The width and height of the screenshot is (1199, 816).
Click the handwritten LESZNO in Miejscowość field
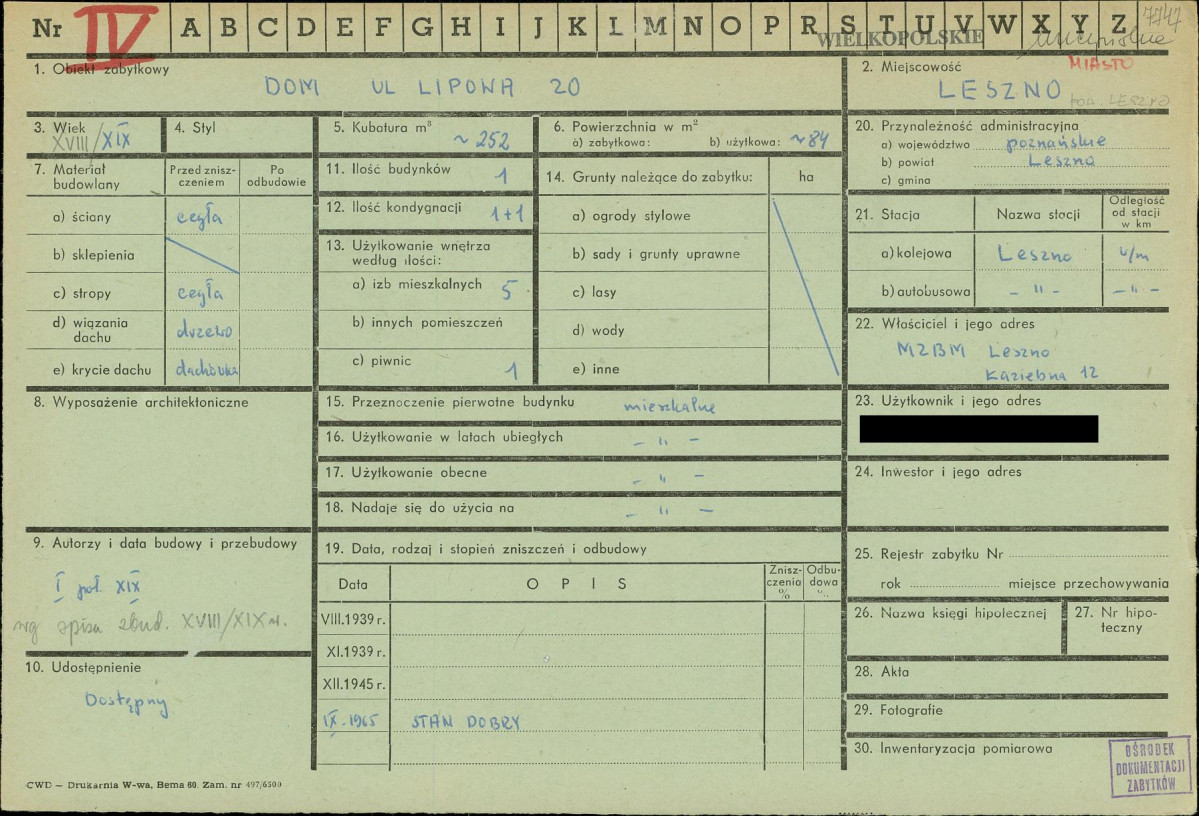[x=1000, y=90]
